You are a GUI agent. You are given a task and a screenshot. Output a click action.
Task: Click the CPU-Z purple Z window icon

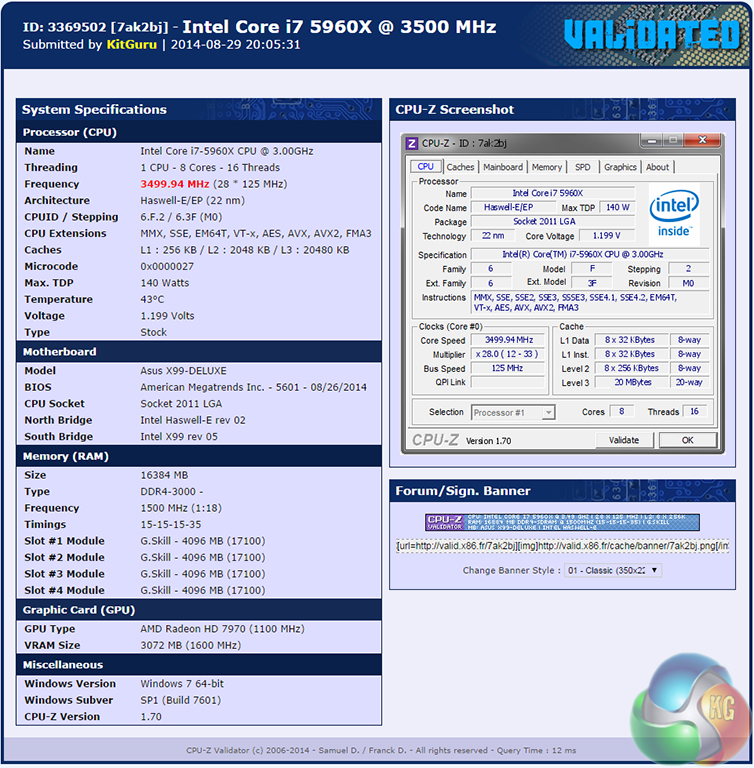[x=412, y=144]
